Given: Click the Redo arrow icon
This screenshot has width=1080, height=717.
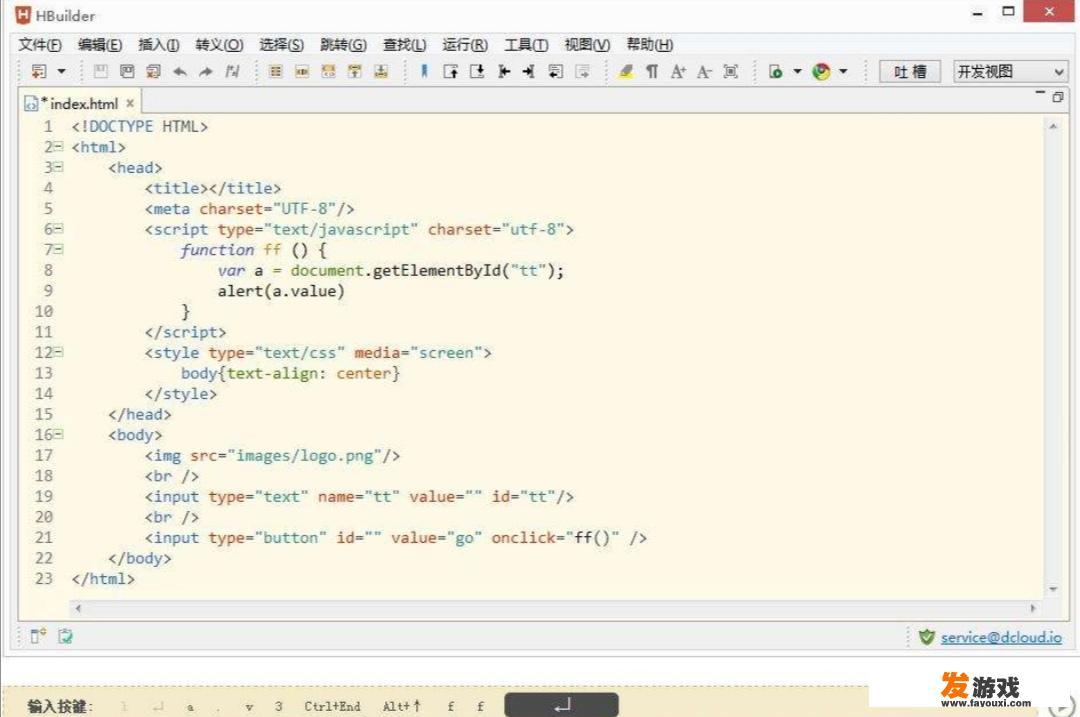Looking at the screenshot, I should pyautogui.click(x=206, y=71).
